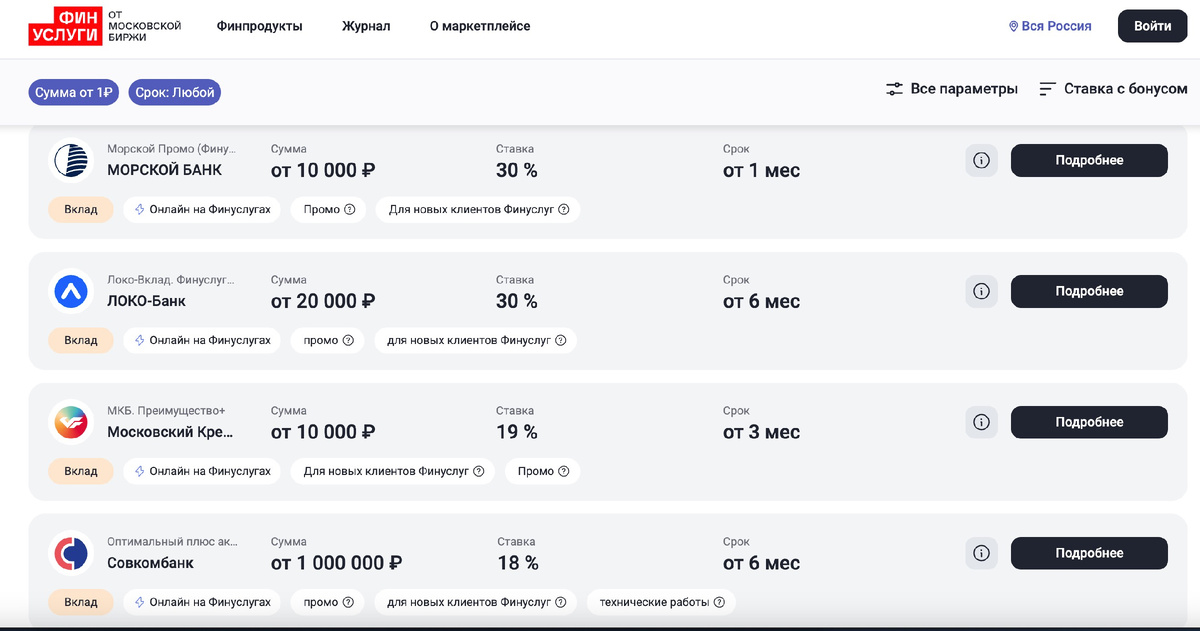
Task: Open info icon for Совкомбанк
Action: pyautogui.click(x=981, y=553)
